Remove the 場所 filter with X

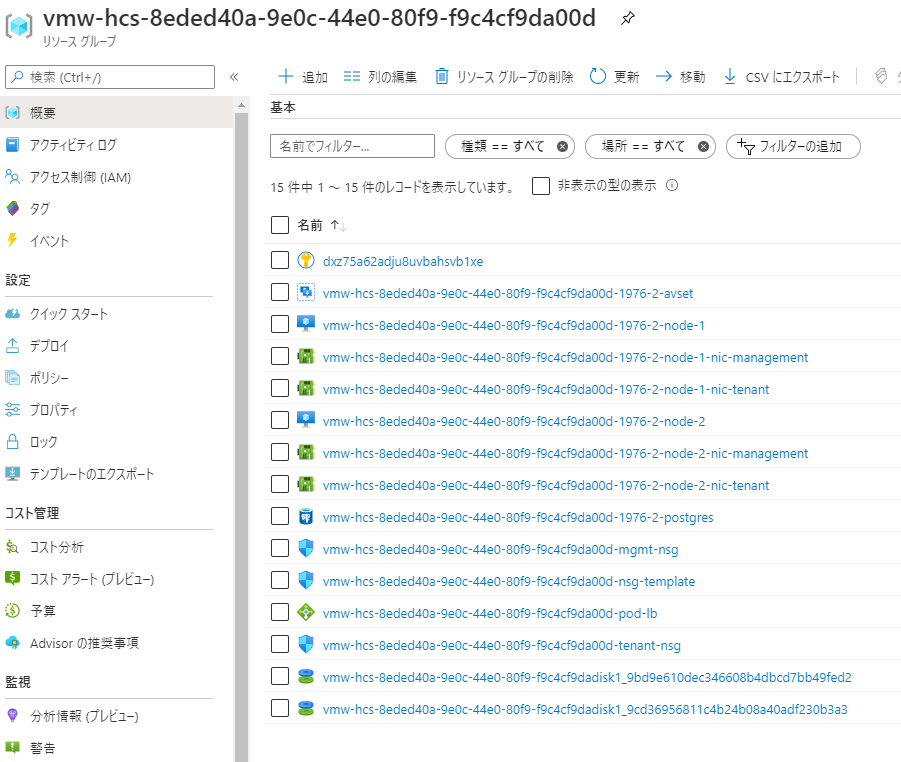pyautogui.click(x=703, y=147)
